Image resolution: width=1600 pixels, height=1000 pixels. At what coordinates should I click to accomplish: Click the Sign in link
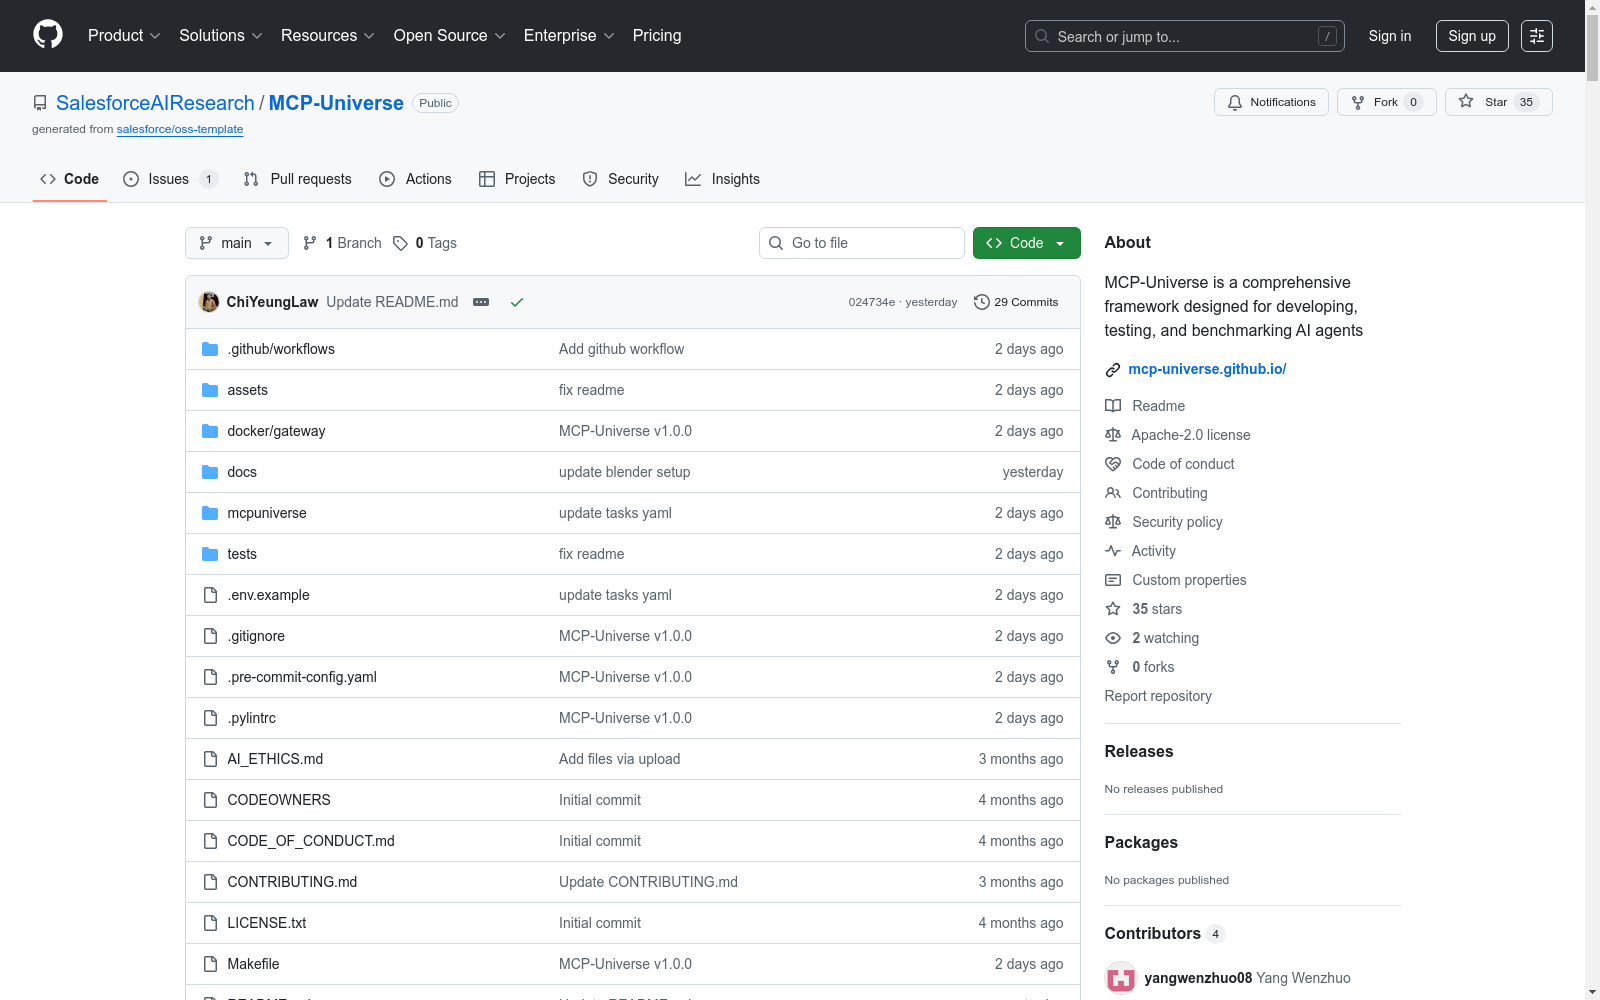(1390, 36)
